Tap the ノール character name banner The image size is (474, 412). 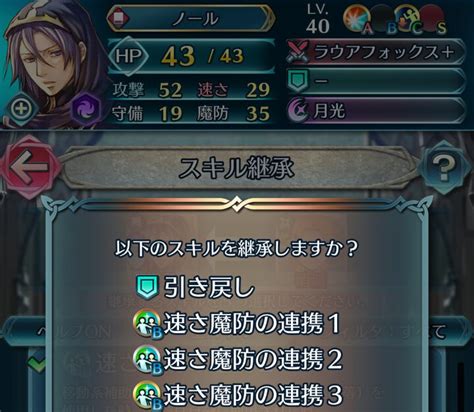click(x=191, y=18)
